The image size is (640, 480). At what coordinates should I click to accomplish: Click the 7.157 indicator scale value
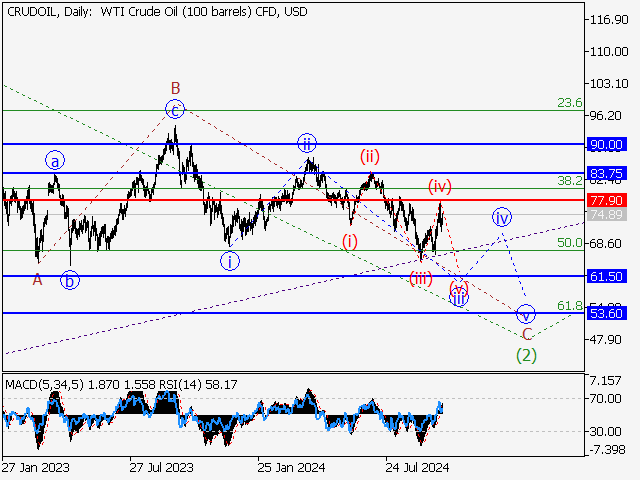point(606,381)
